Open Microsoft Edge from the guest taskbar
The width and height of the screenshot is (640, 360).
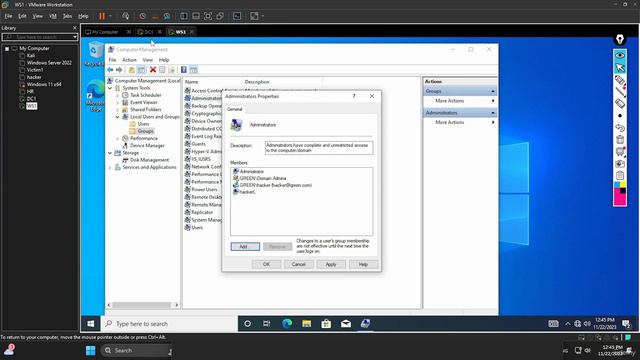[x=287, y=324]
